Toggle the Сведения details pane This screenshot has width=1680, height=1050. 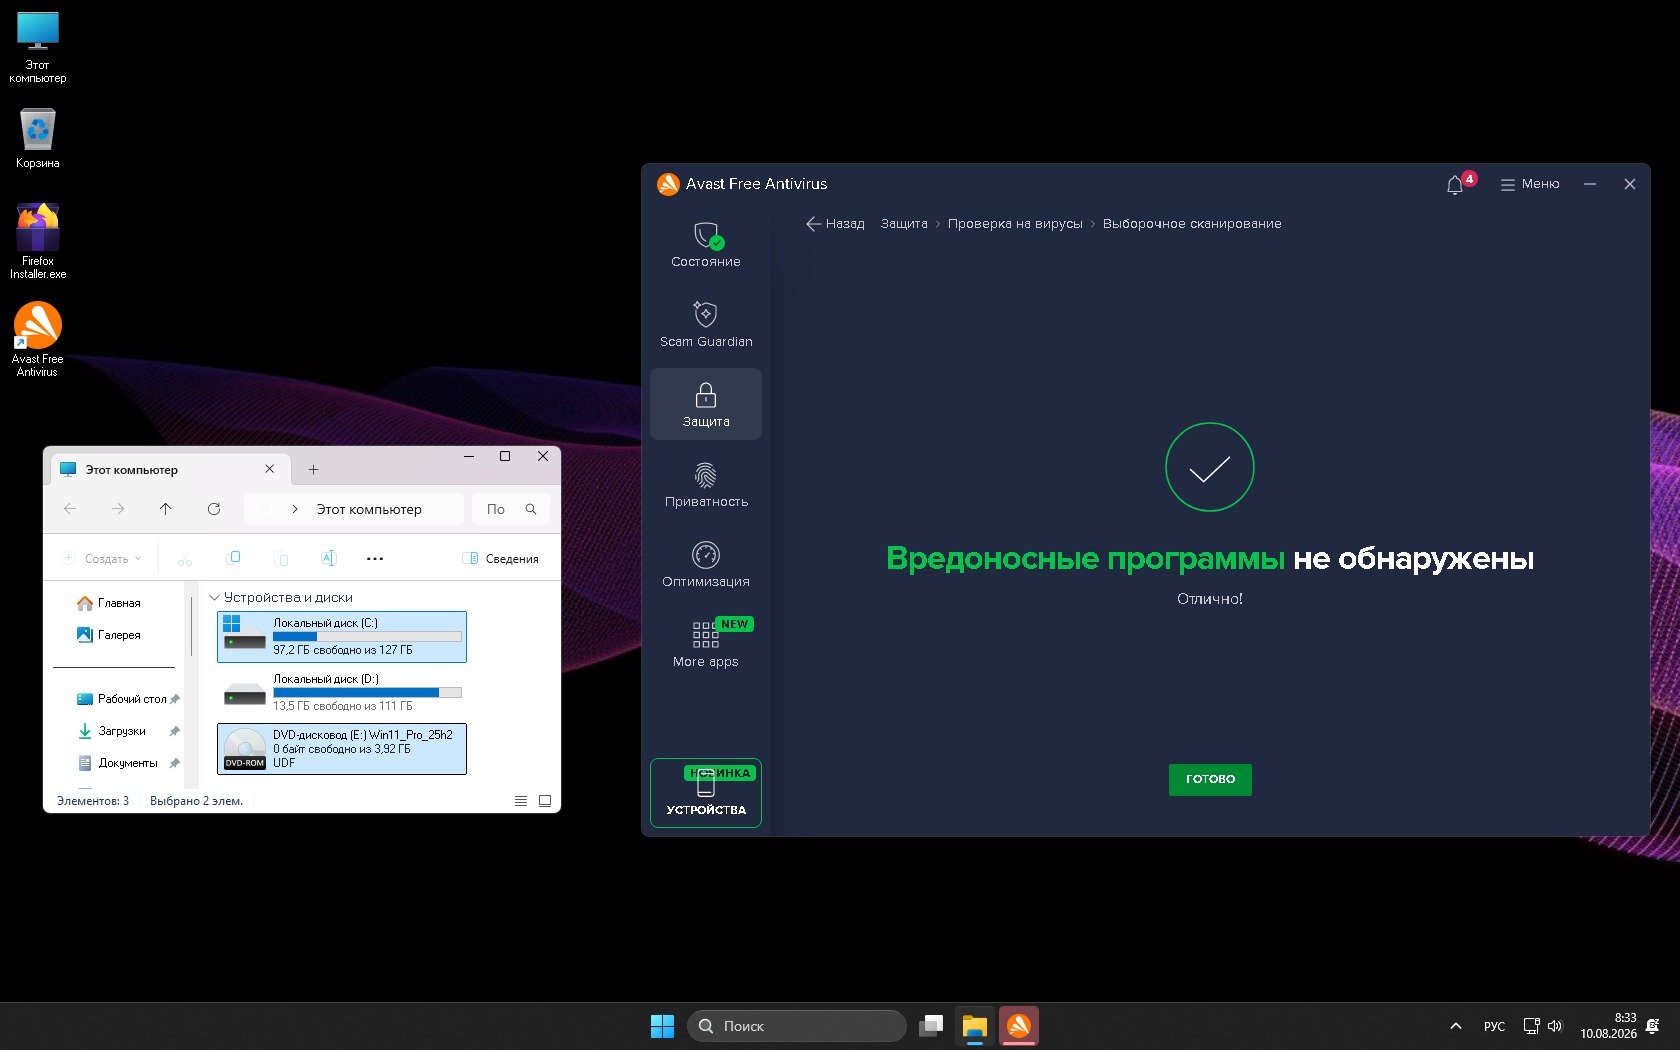[x=500, y=559]
